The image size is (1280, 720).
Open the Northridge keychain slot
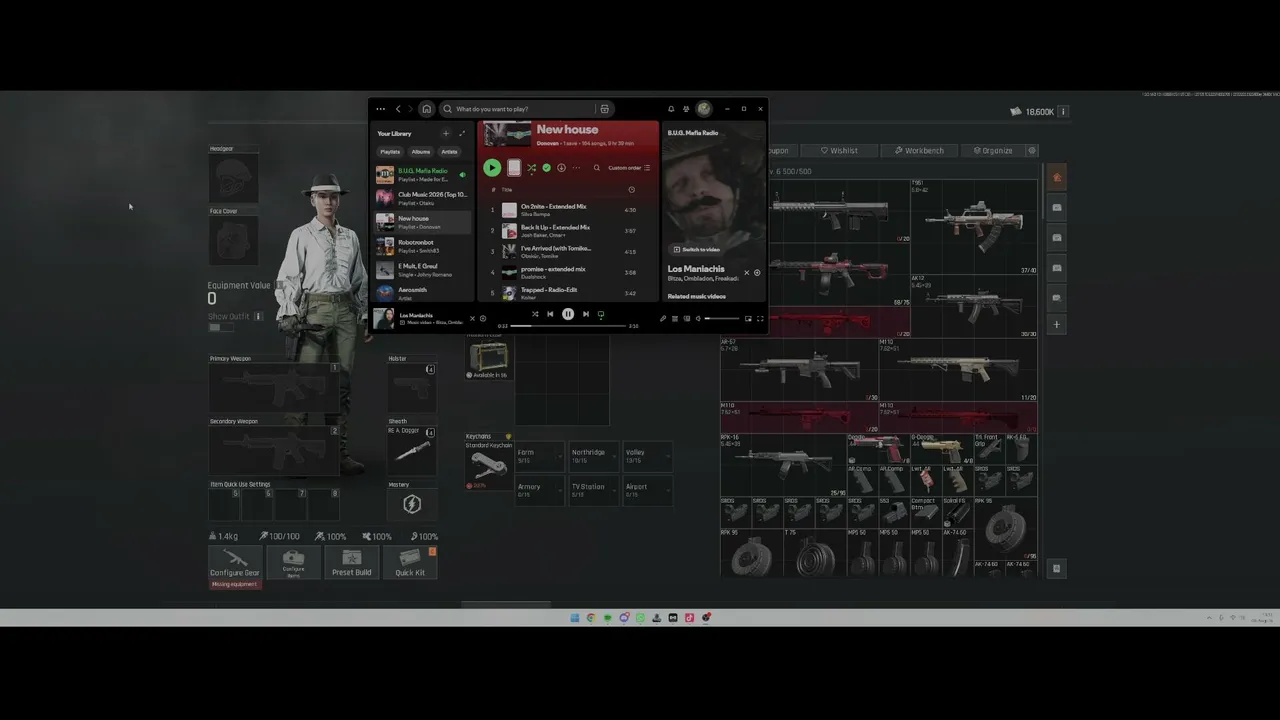coord(594,456)
